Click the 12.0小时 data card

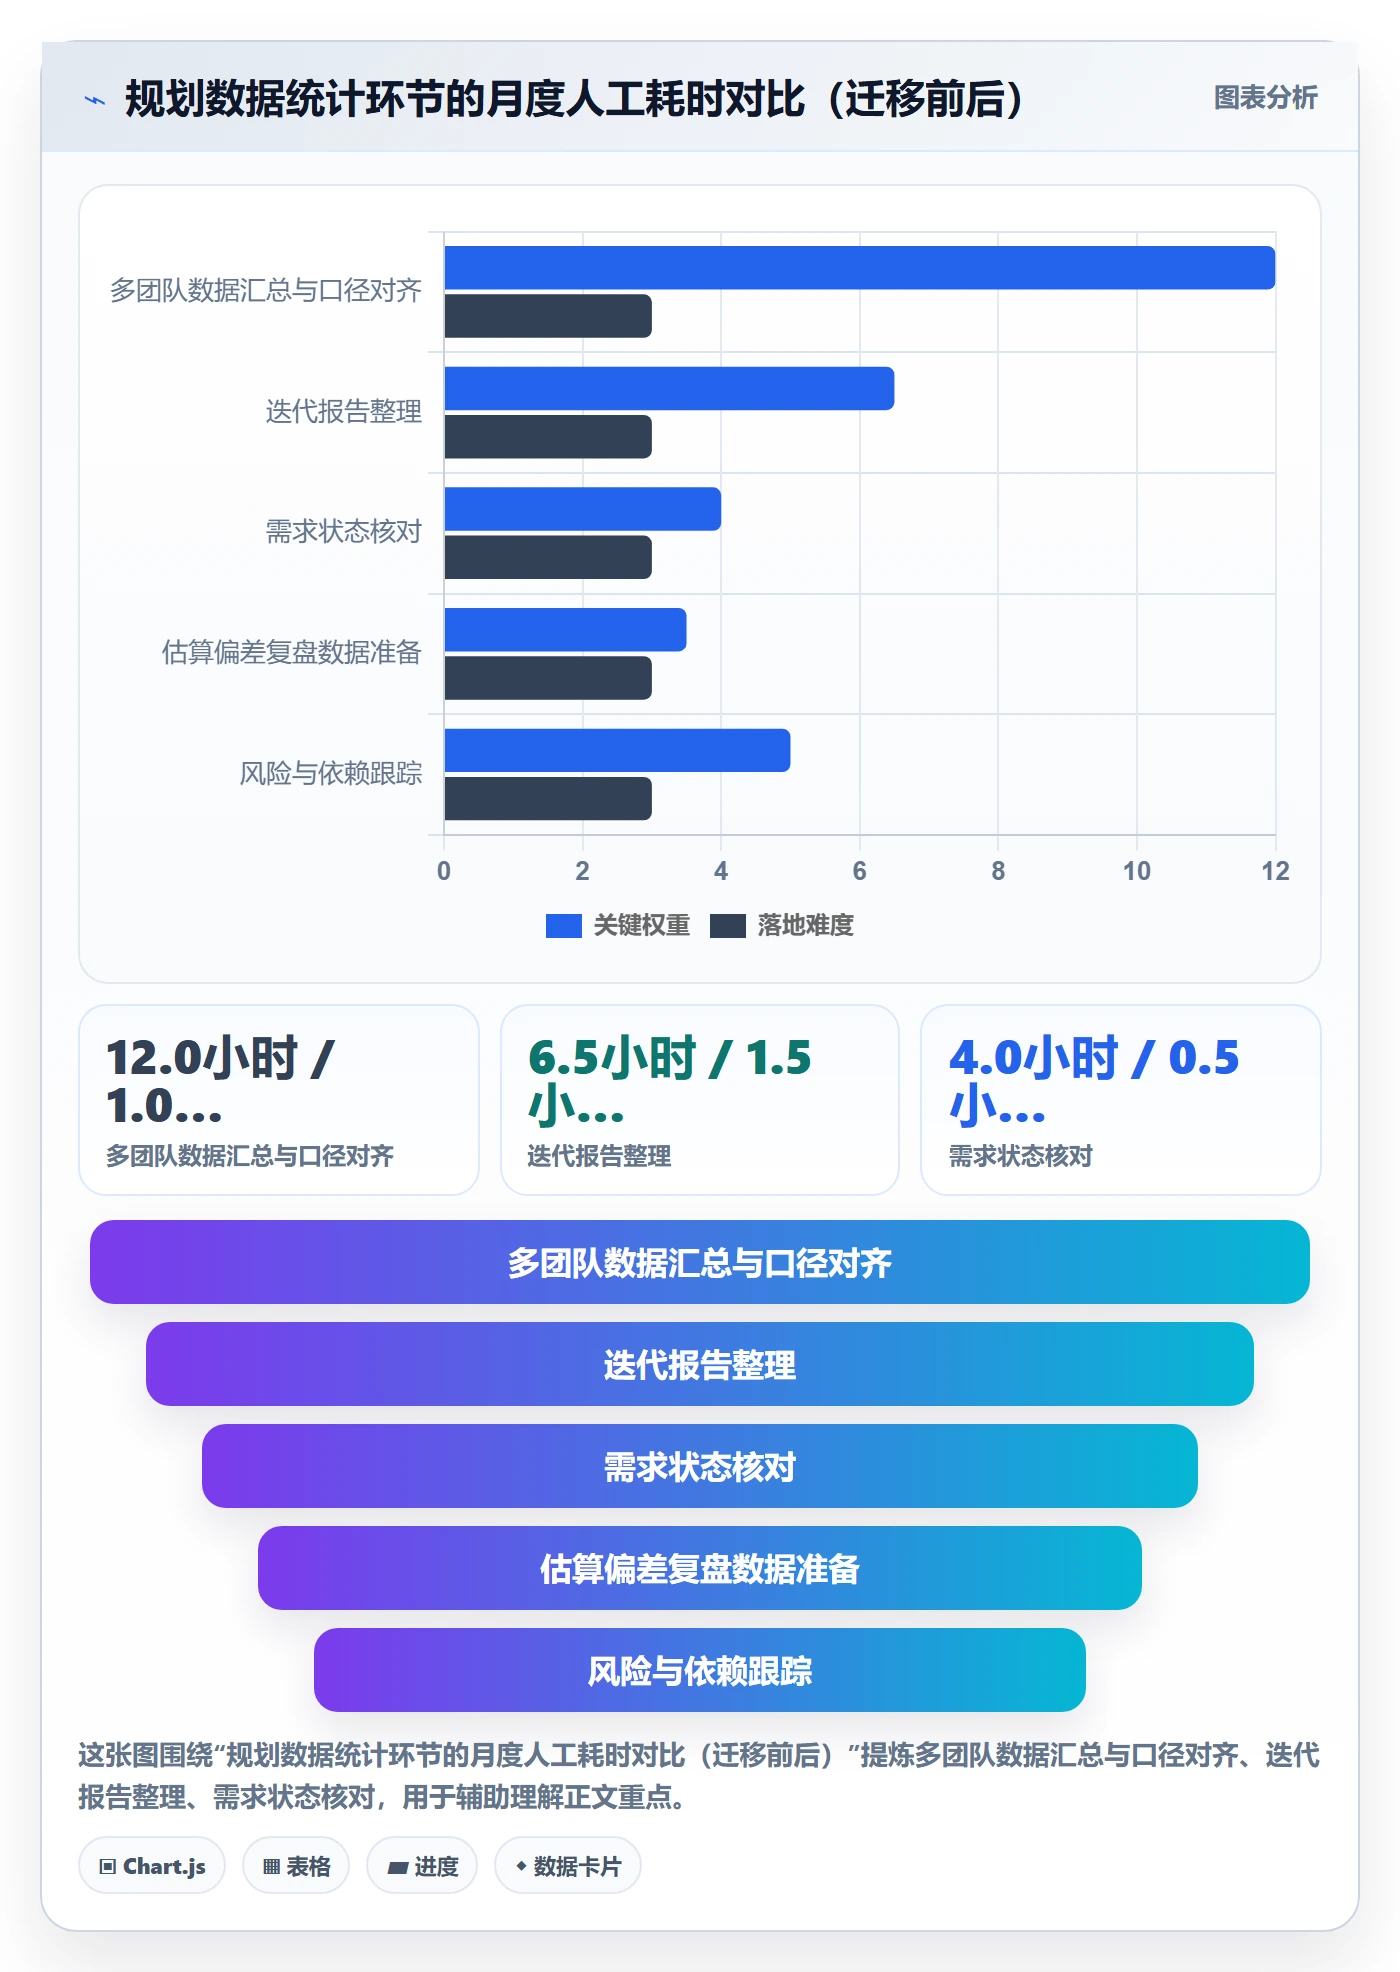pyautogui.click(x=279, y=1100)
